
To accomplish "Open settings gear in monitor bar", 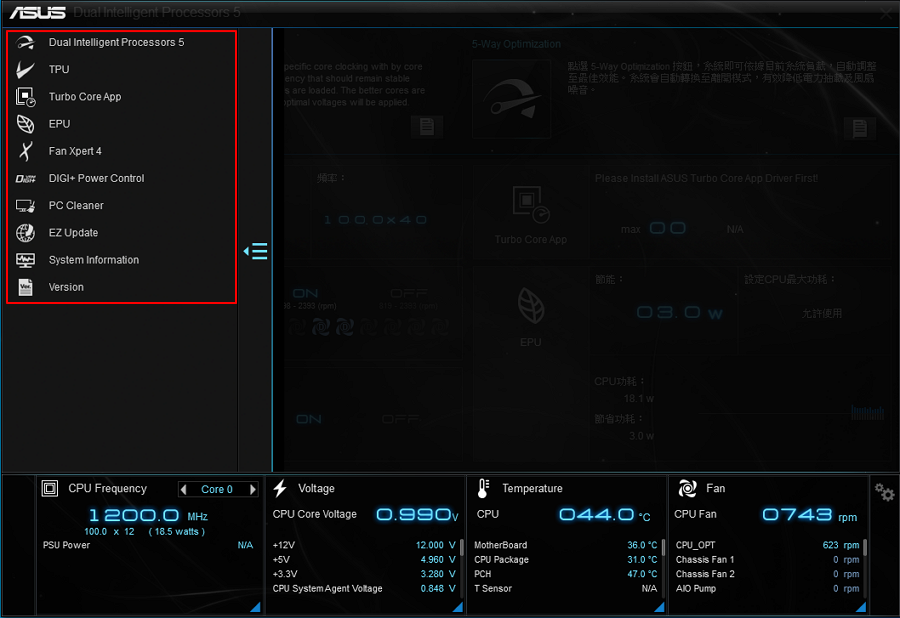I will click(884, 492).
